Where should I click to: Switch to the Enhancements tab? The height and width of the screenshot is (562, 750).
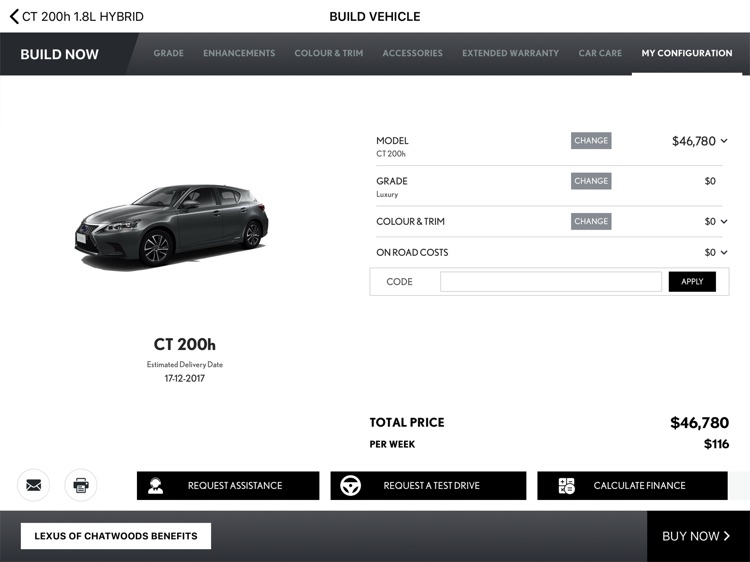pyautogui.click(x=239, y=53)
